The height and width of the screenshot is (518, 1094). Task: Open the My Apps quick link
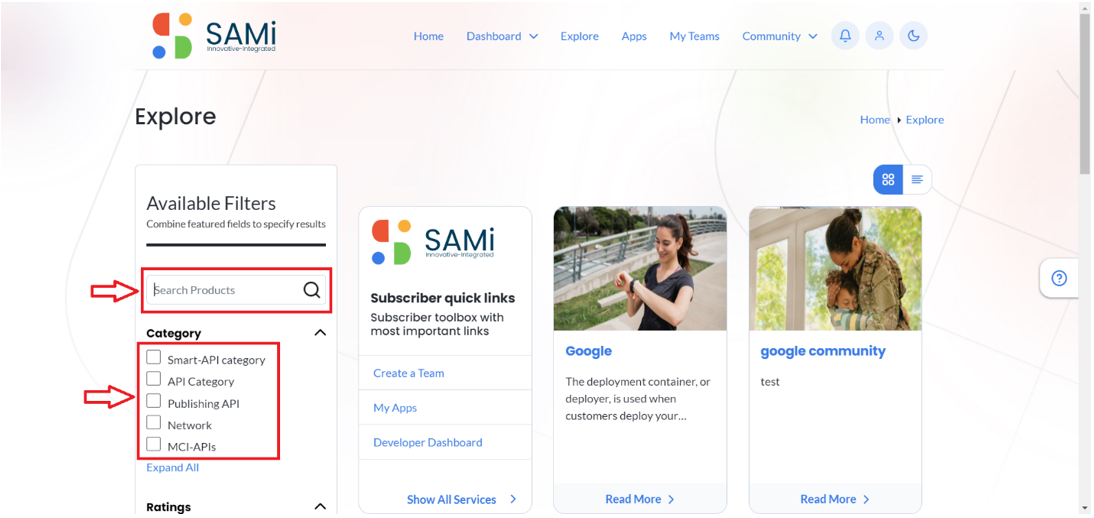pyautogui.click(x=395, y=408)
